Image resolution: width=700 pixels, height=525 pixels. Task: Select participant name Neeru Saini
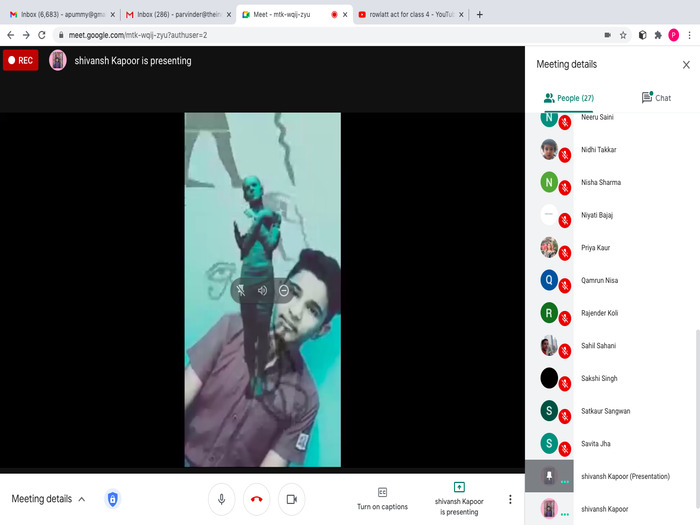coord(597,117)
